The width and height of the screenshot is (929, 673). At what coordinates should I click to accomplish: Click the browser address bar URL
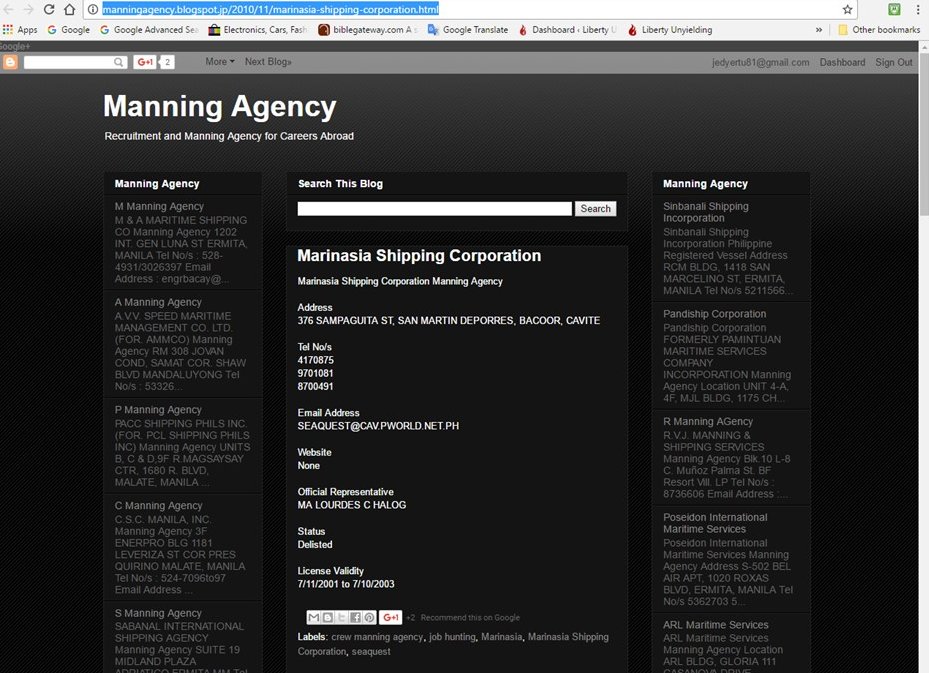point(270,9)
